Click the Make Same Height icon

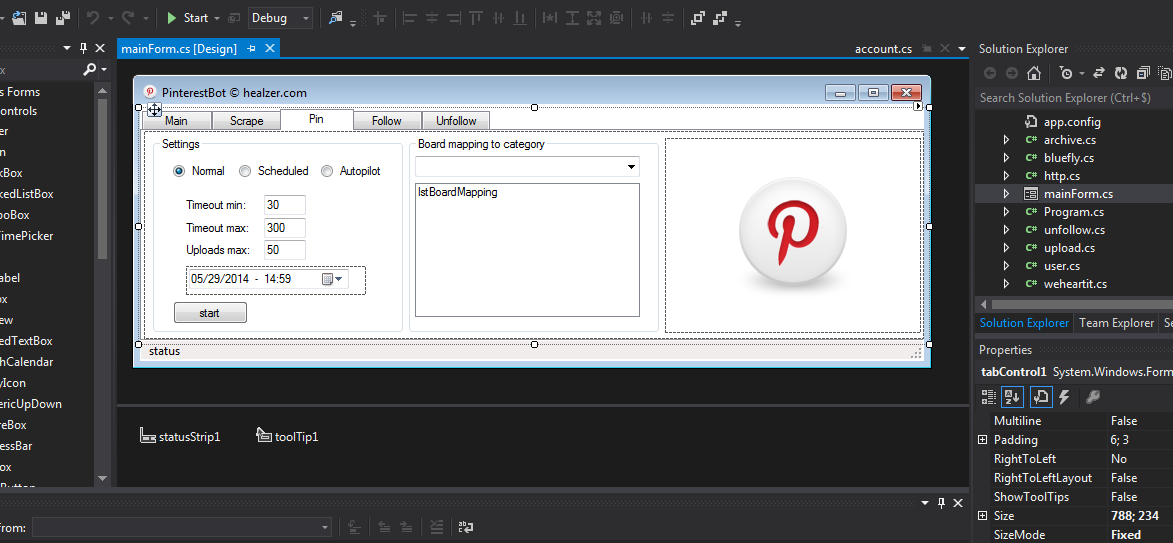coord(572,17)
